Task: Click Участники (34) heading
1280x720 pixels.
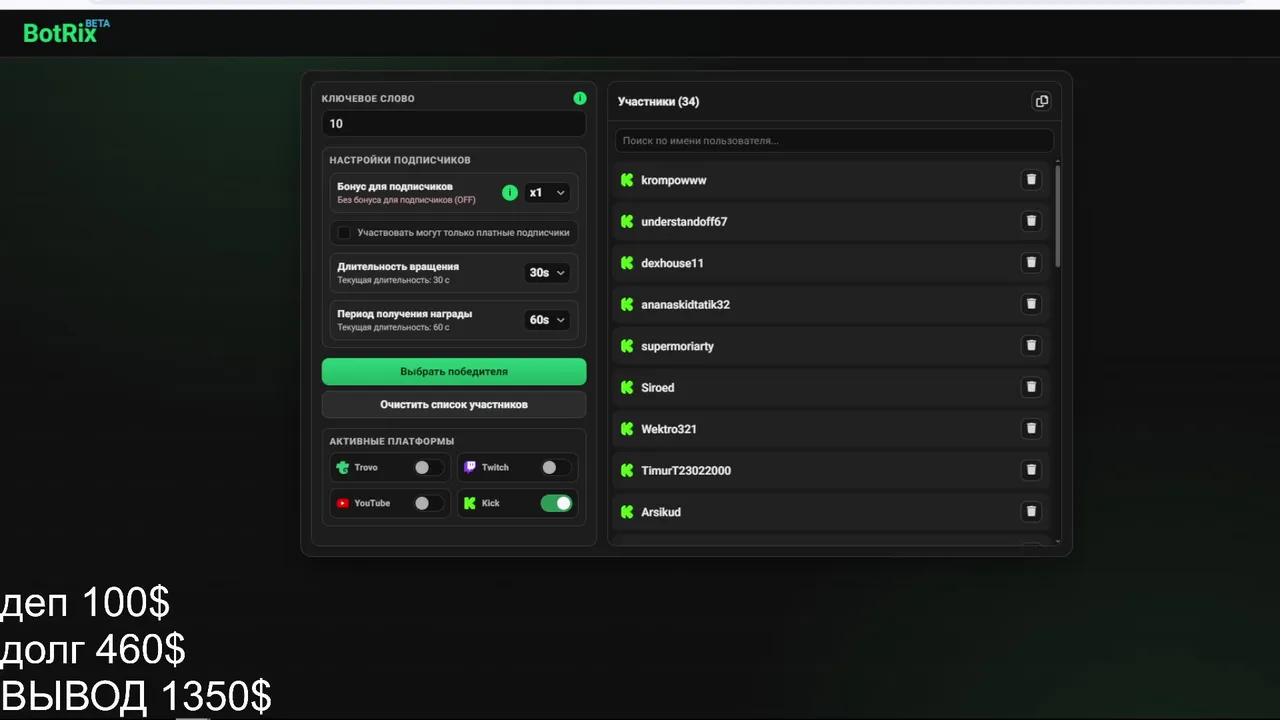Action: pos(658,101)
